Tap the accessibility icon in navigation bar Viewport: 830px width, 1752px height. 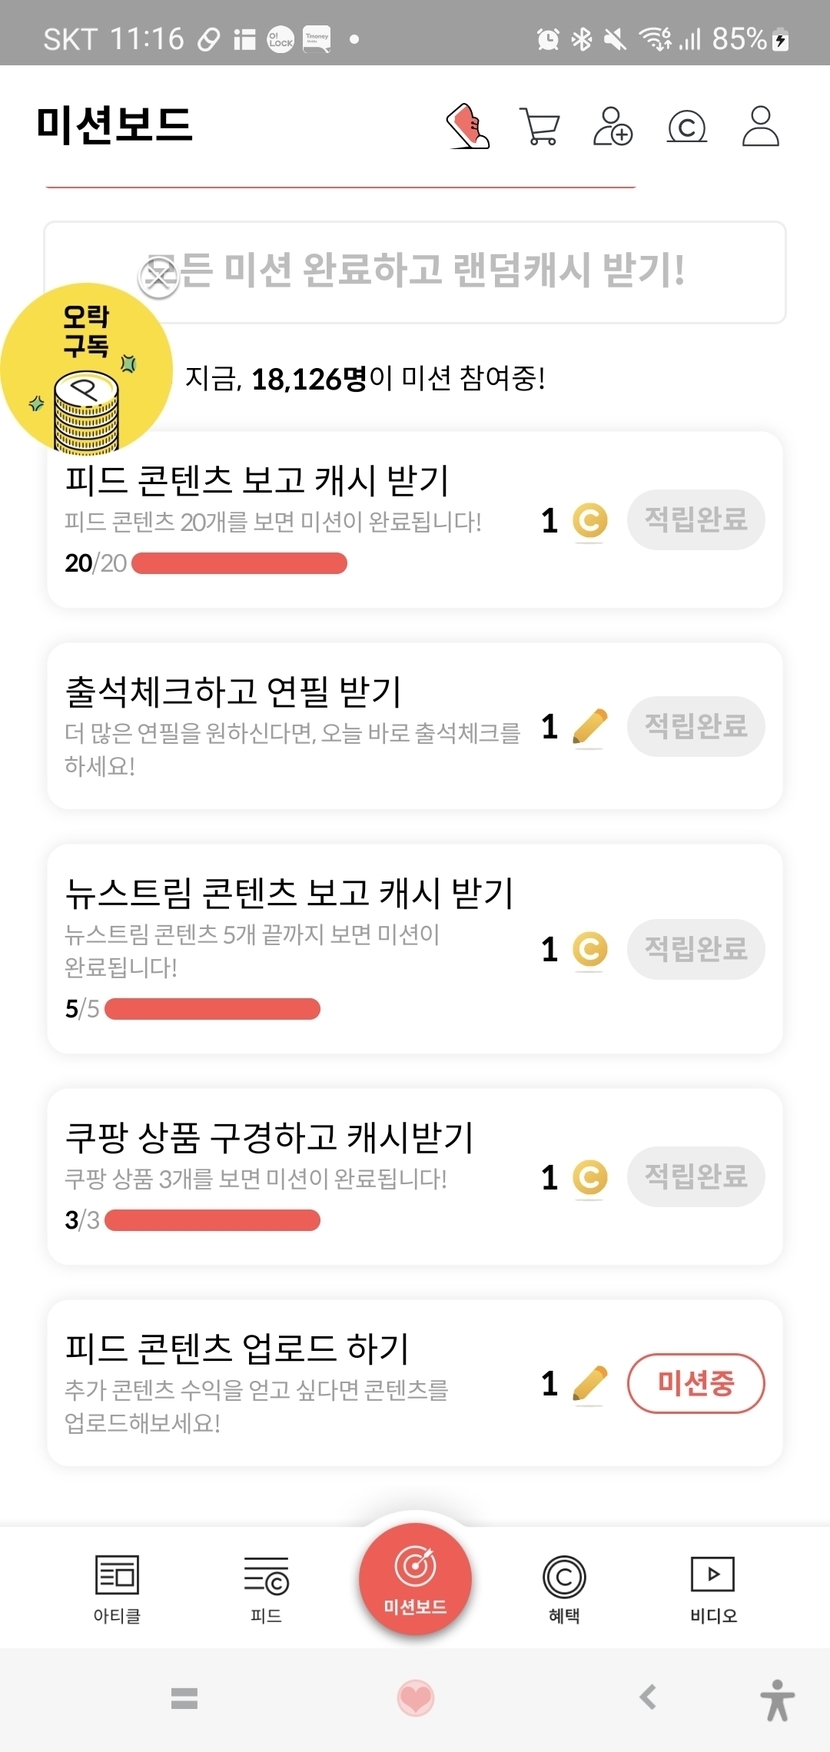(x=777, y=1698)
